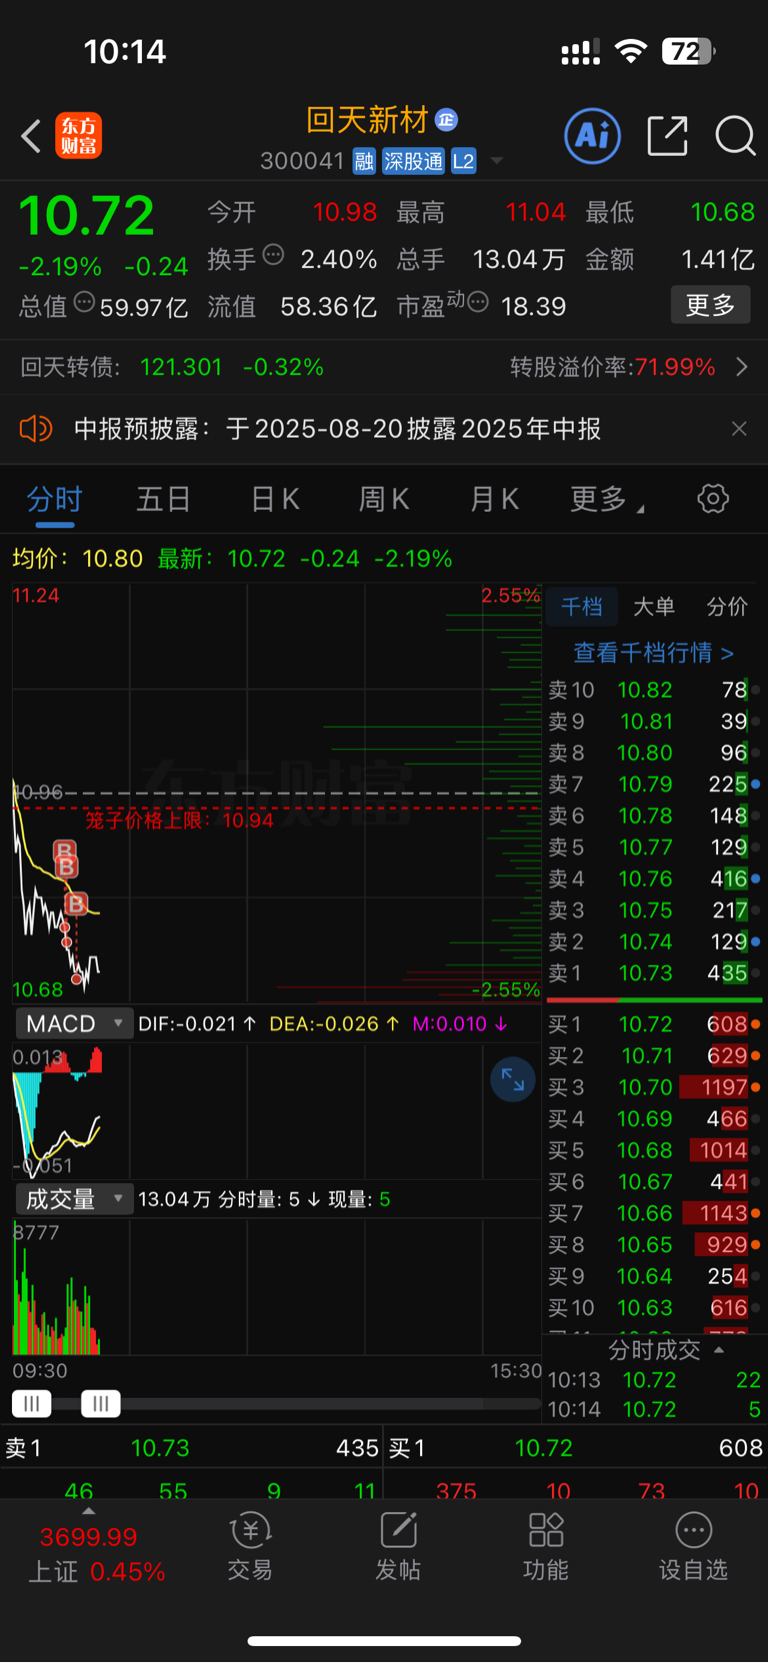The width and height of the screenshot is (768, 1663).
Task: Tap info icon next to 换手
Action: pyautogui.click(x=273, y=255)
